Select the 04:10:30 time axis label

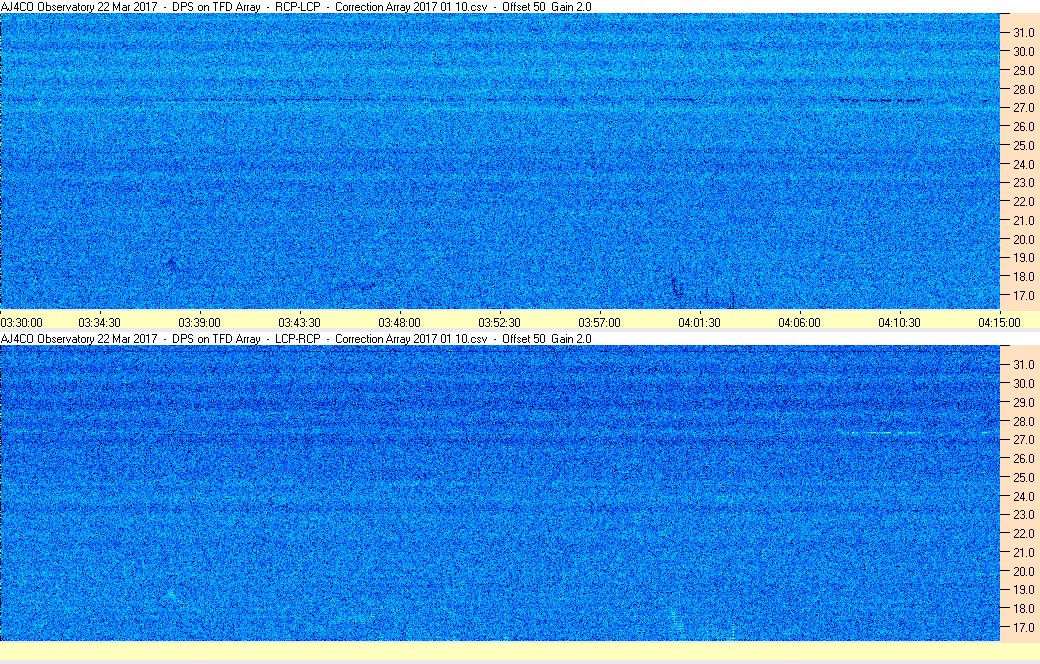(x=899, y=322)
